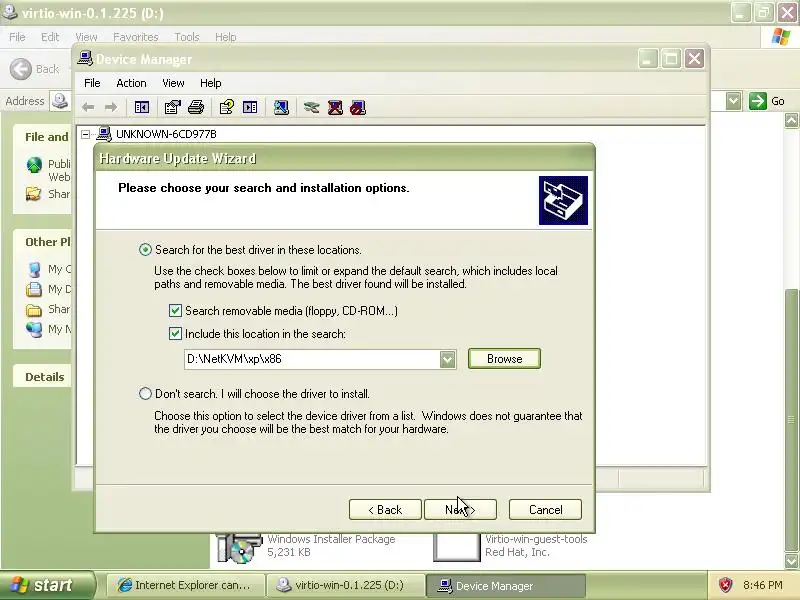The width and height of the screenshot is (800, 600).
Task: Switch to virtio-win-0.1.225 (D:) taskbar button
Action: click(345, 585)
